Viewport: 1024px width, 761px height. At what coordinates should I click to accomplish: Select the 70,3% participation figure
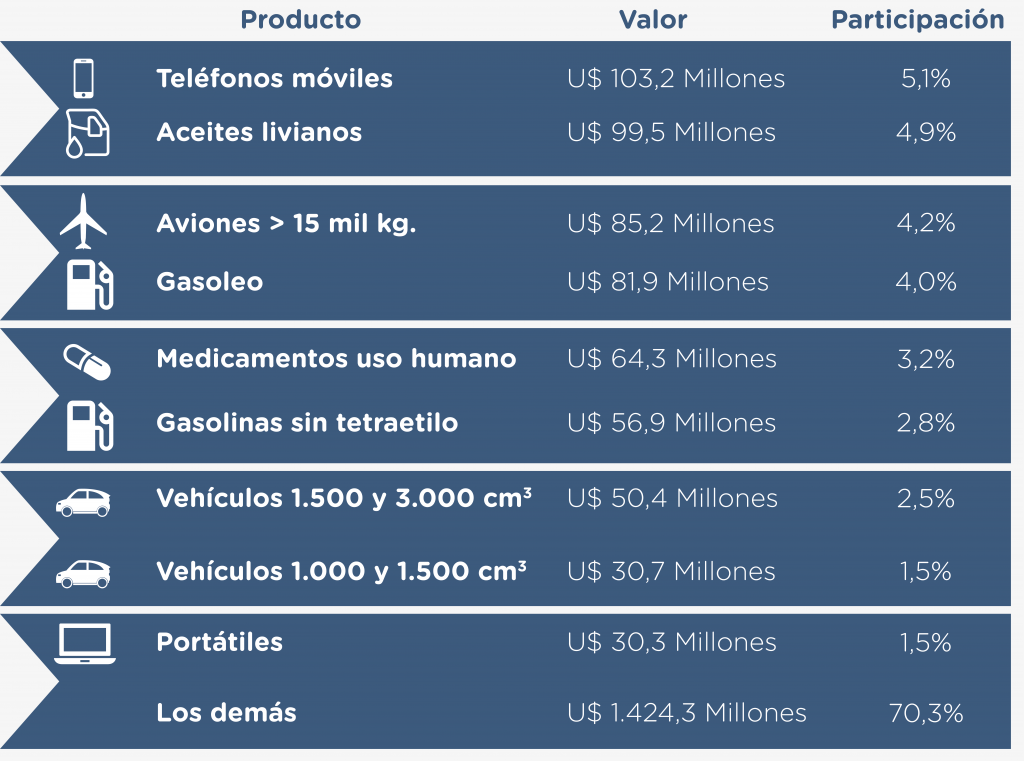pos(925,713)
